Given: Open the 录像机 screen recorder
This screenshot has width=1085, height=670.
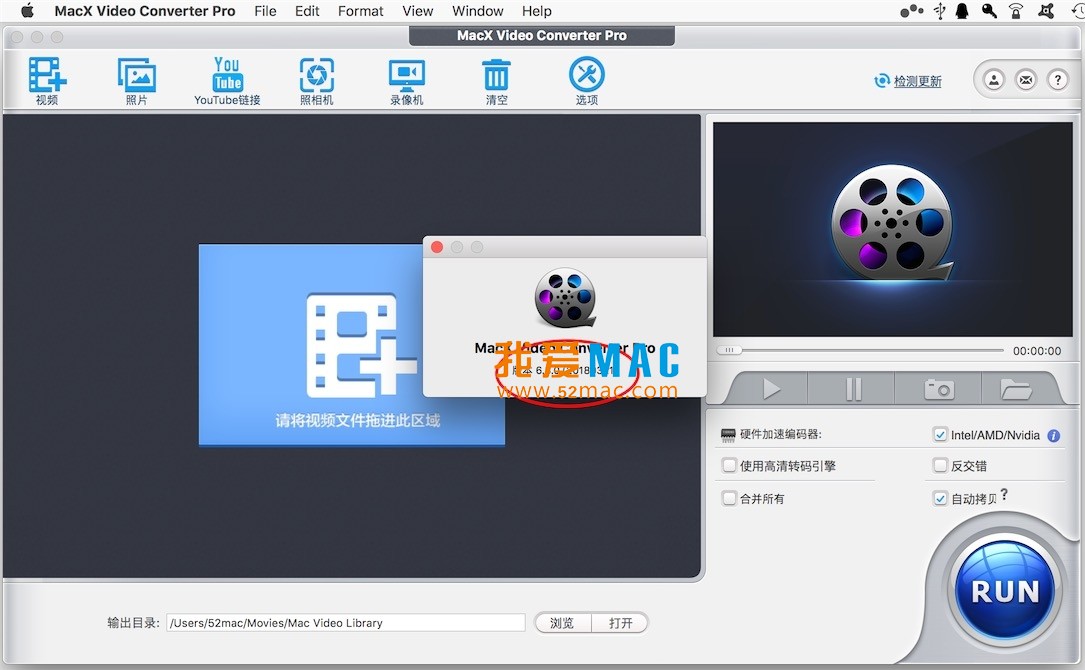Looking at the screenshot, I should 406,81.
